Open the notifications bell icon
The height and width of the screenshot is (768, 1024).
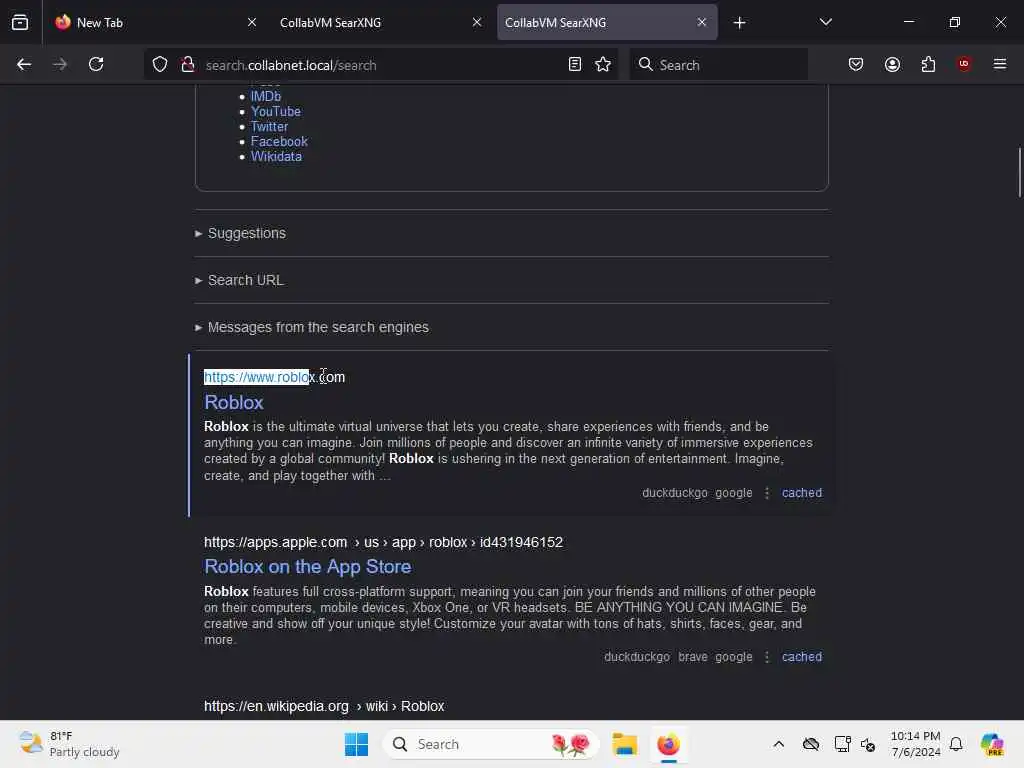point(956,744)
